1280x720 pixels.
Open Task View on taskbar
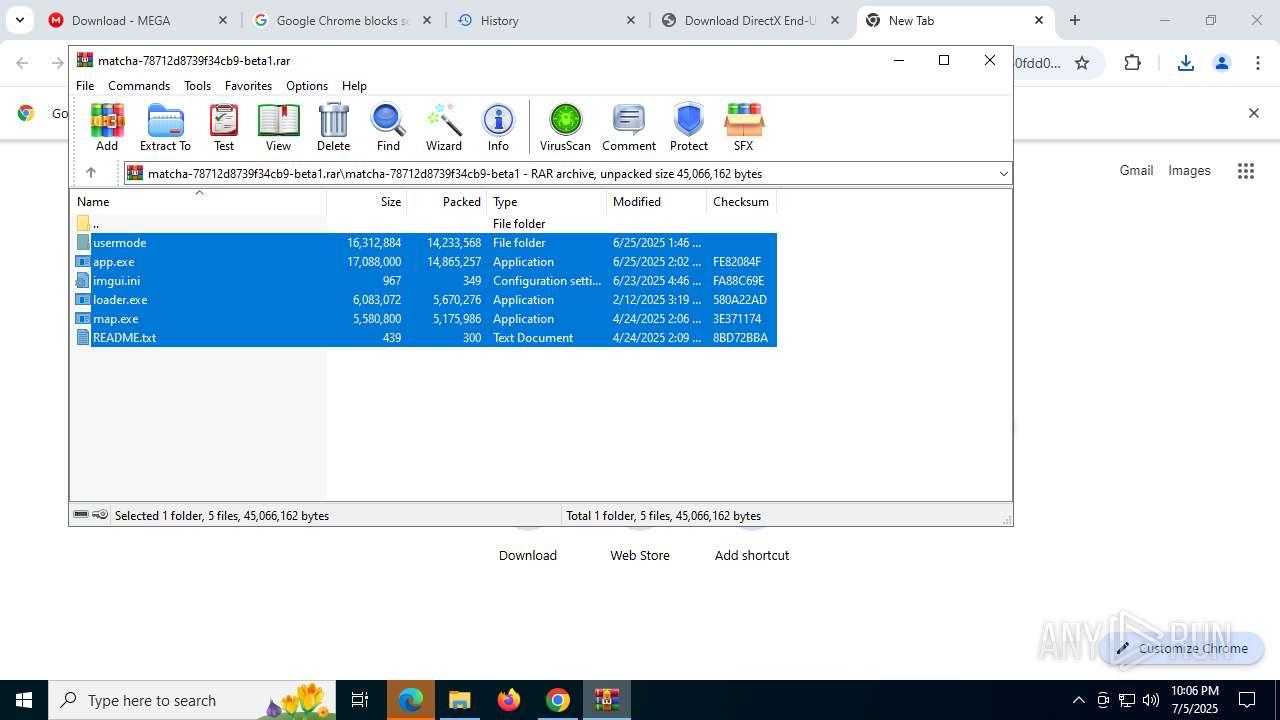click(x=360, y=700)
